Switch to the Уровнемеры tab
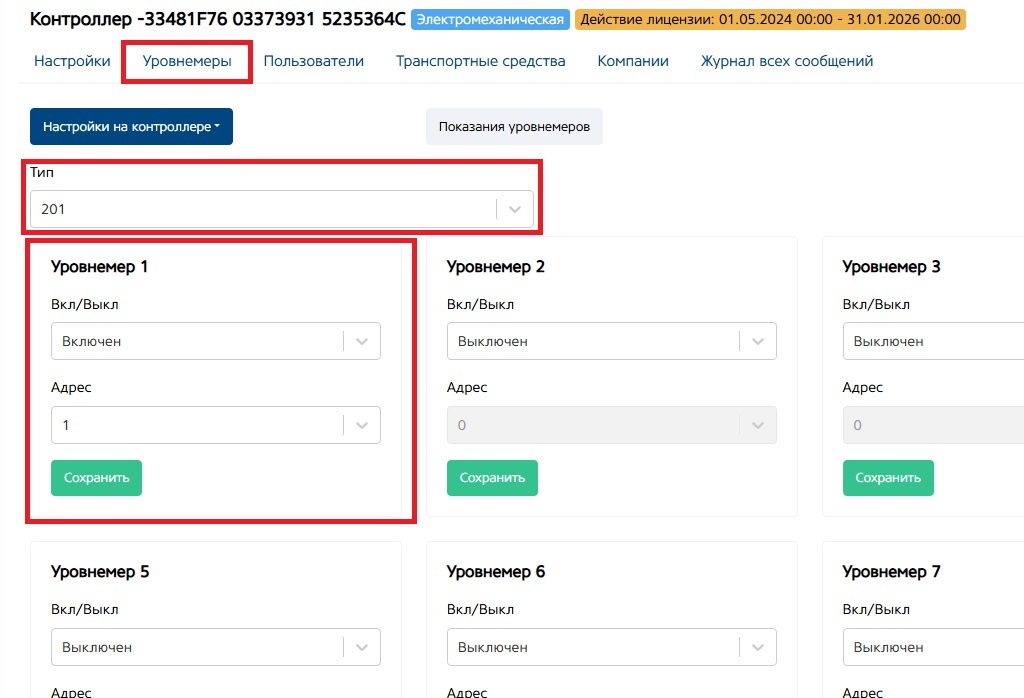 click(x=187, y=61)
